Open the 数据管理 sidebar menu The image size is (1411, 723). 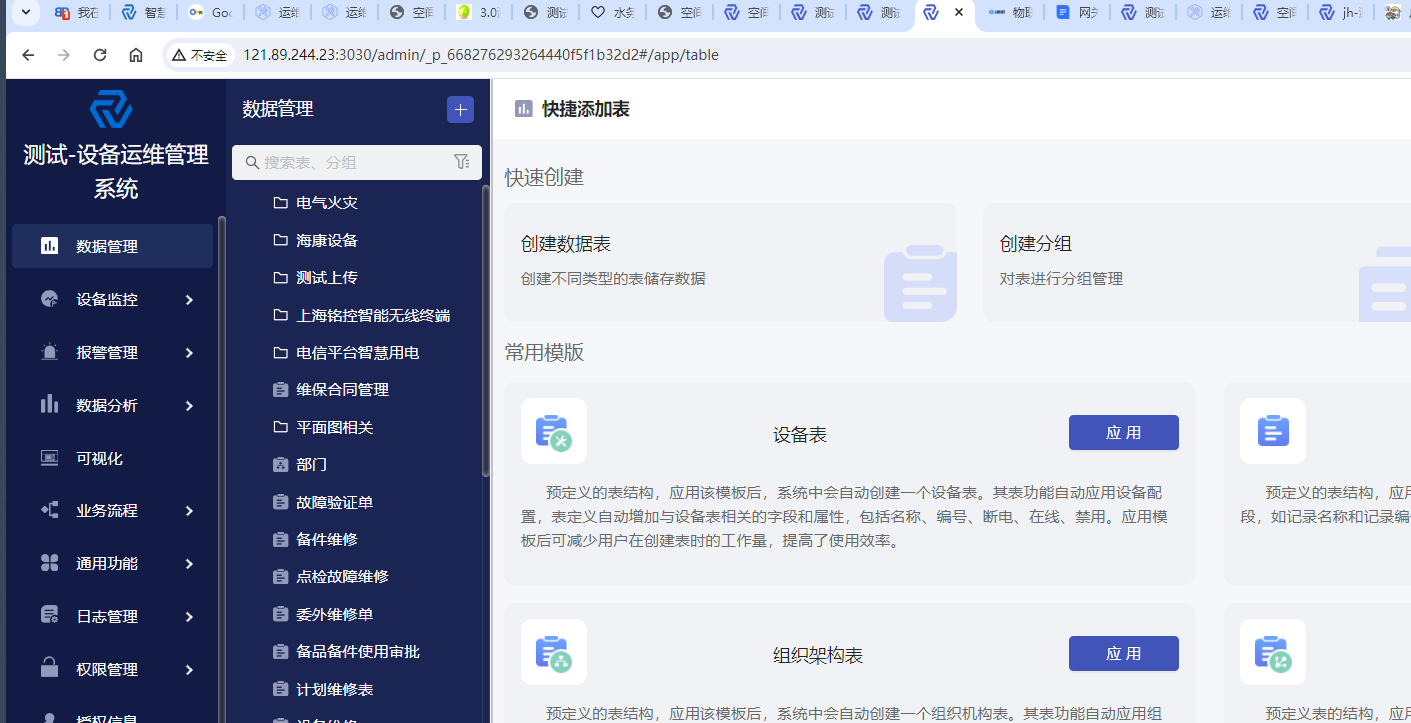[x=112, y=246]
